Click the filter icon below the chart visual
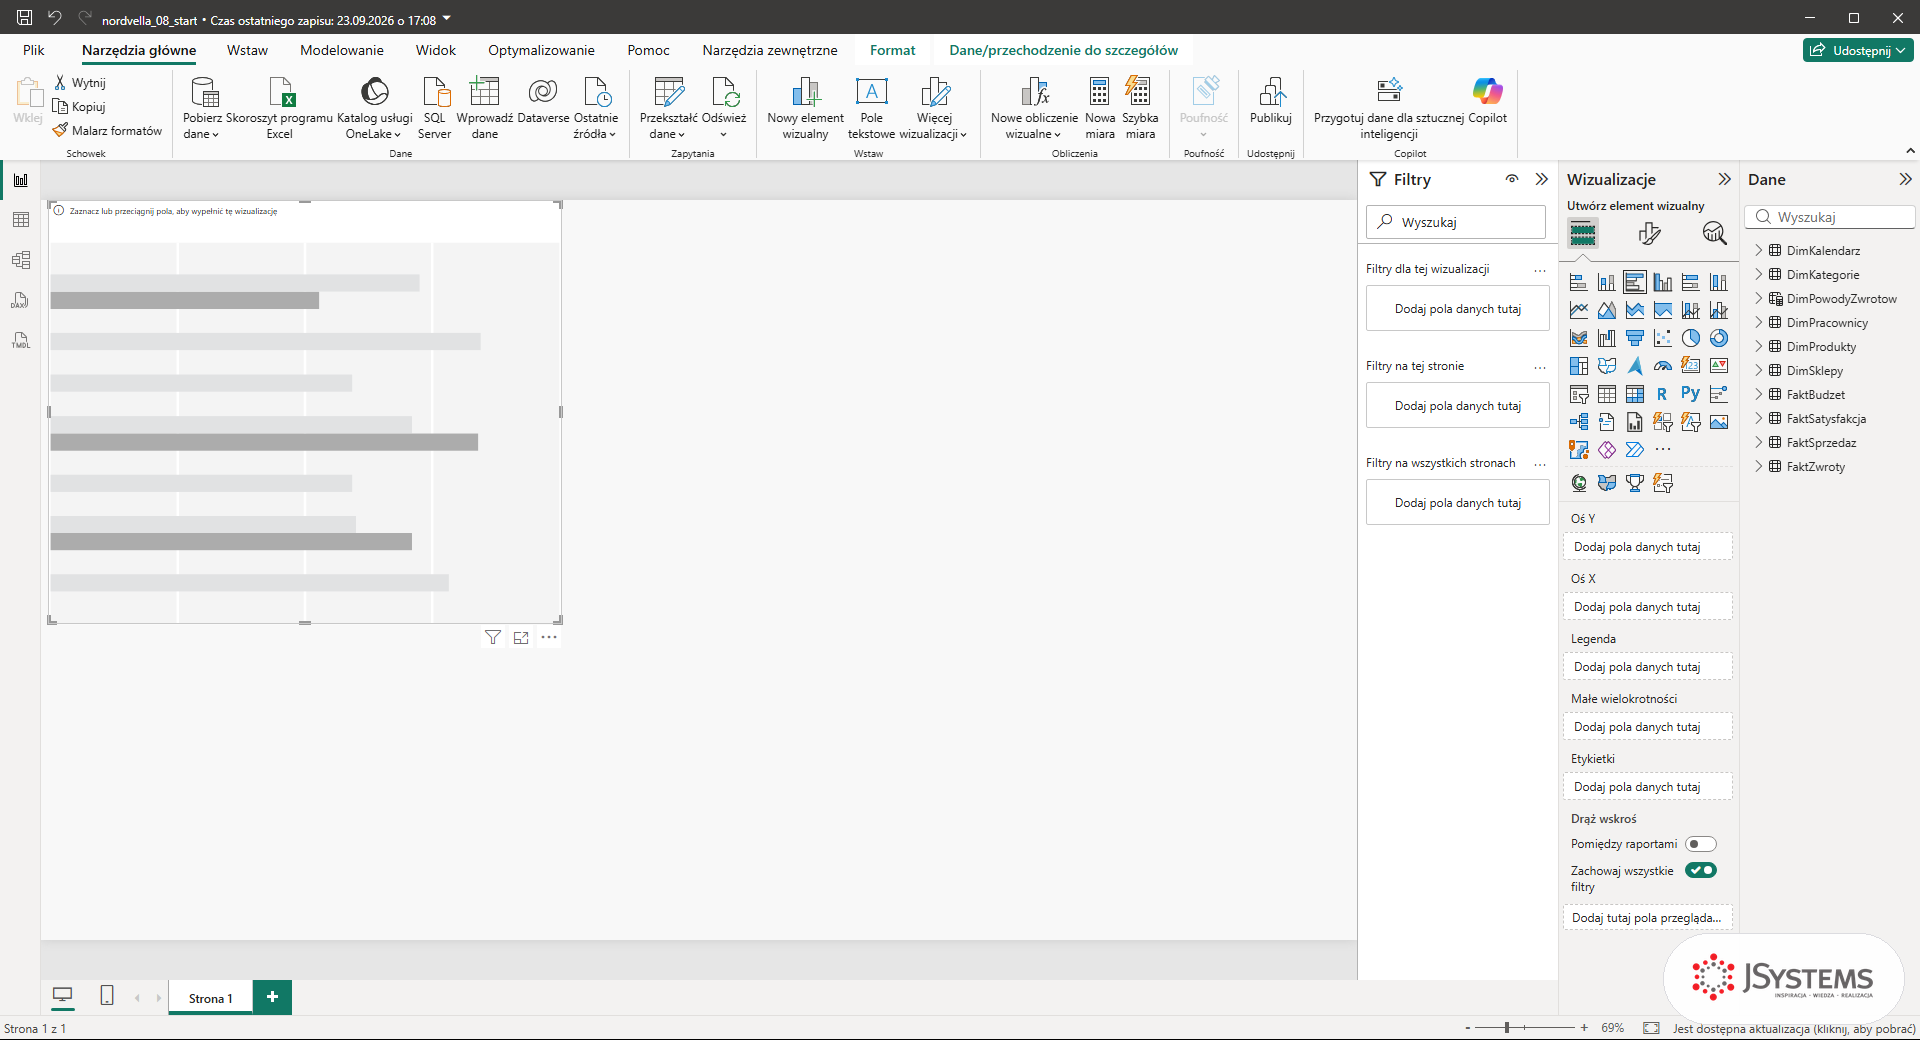 point(493,637)
